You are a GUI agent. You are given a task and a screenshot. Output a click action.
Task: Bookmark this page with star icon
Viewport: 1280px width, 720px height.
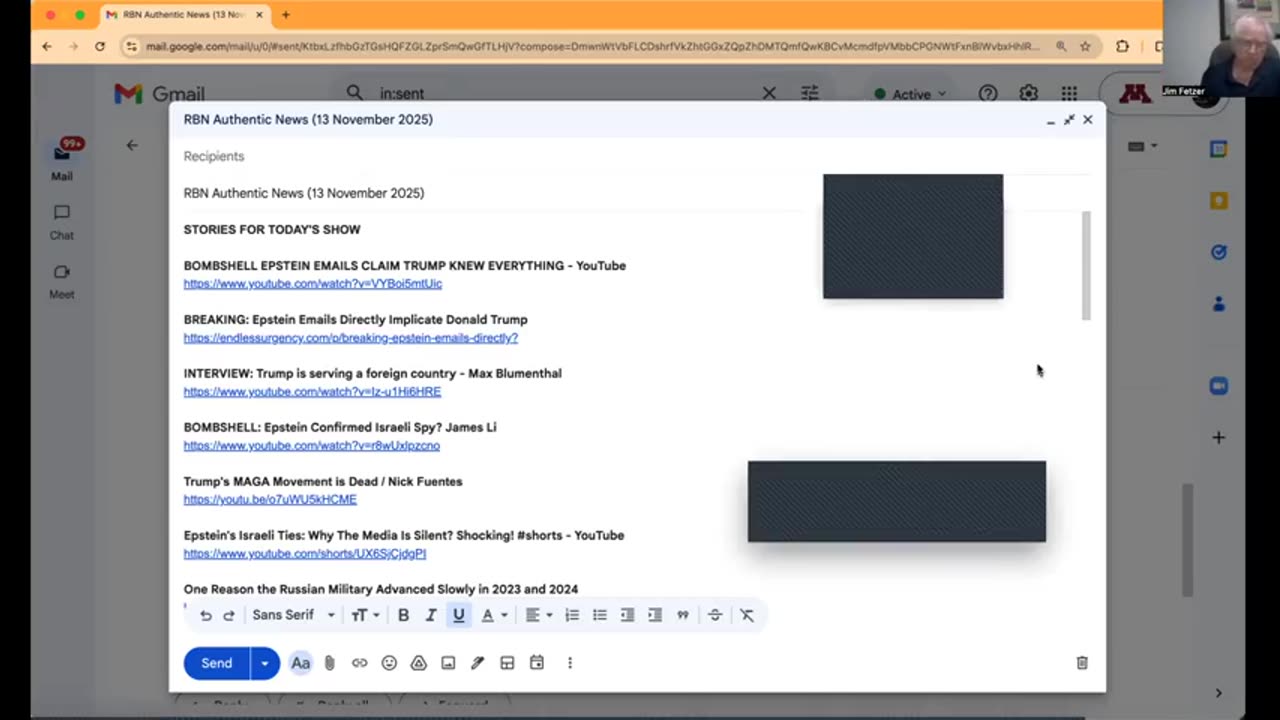[1085, 46]
